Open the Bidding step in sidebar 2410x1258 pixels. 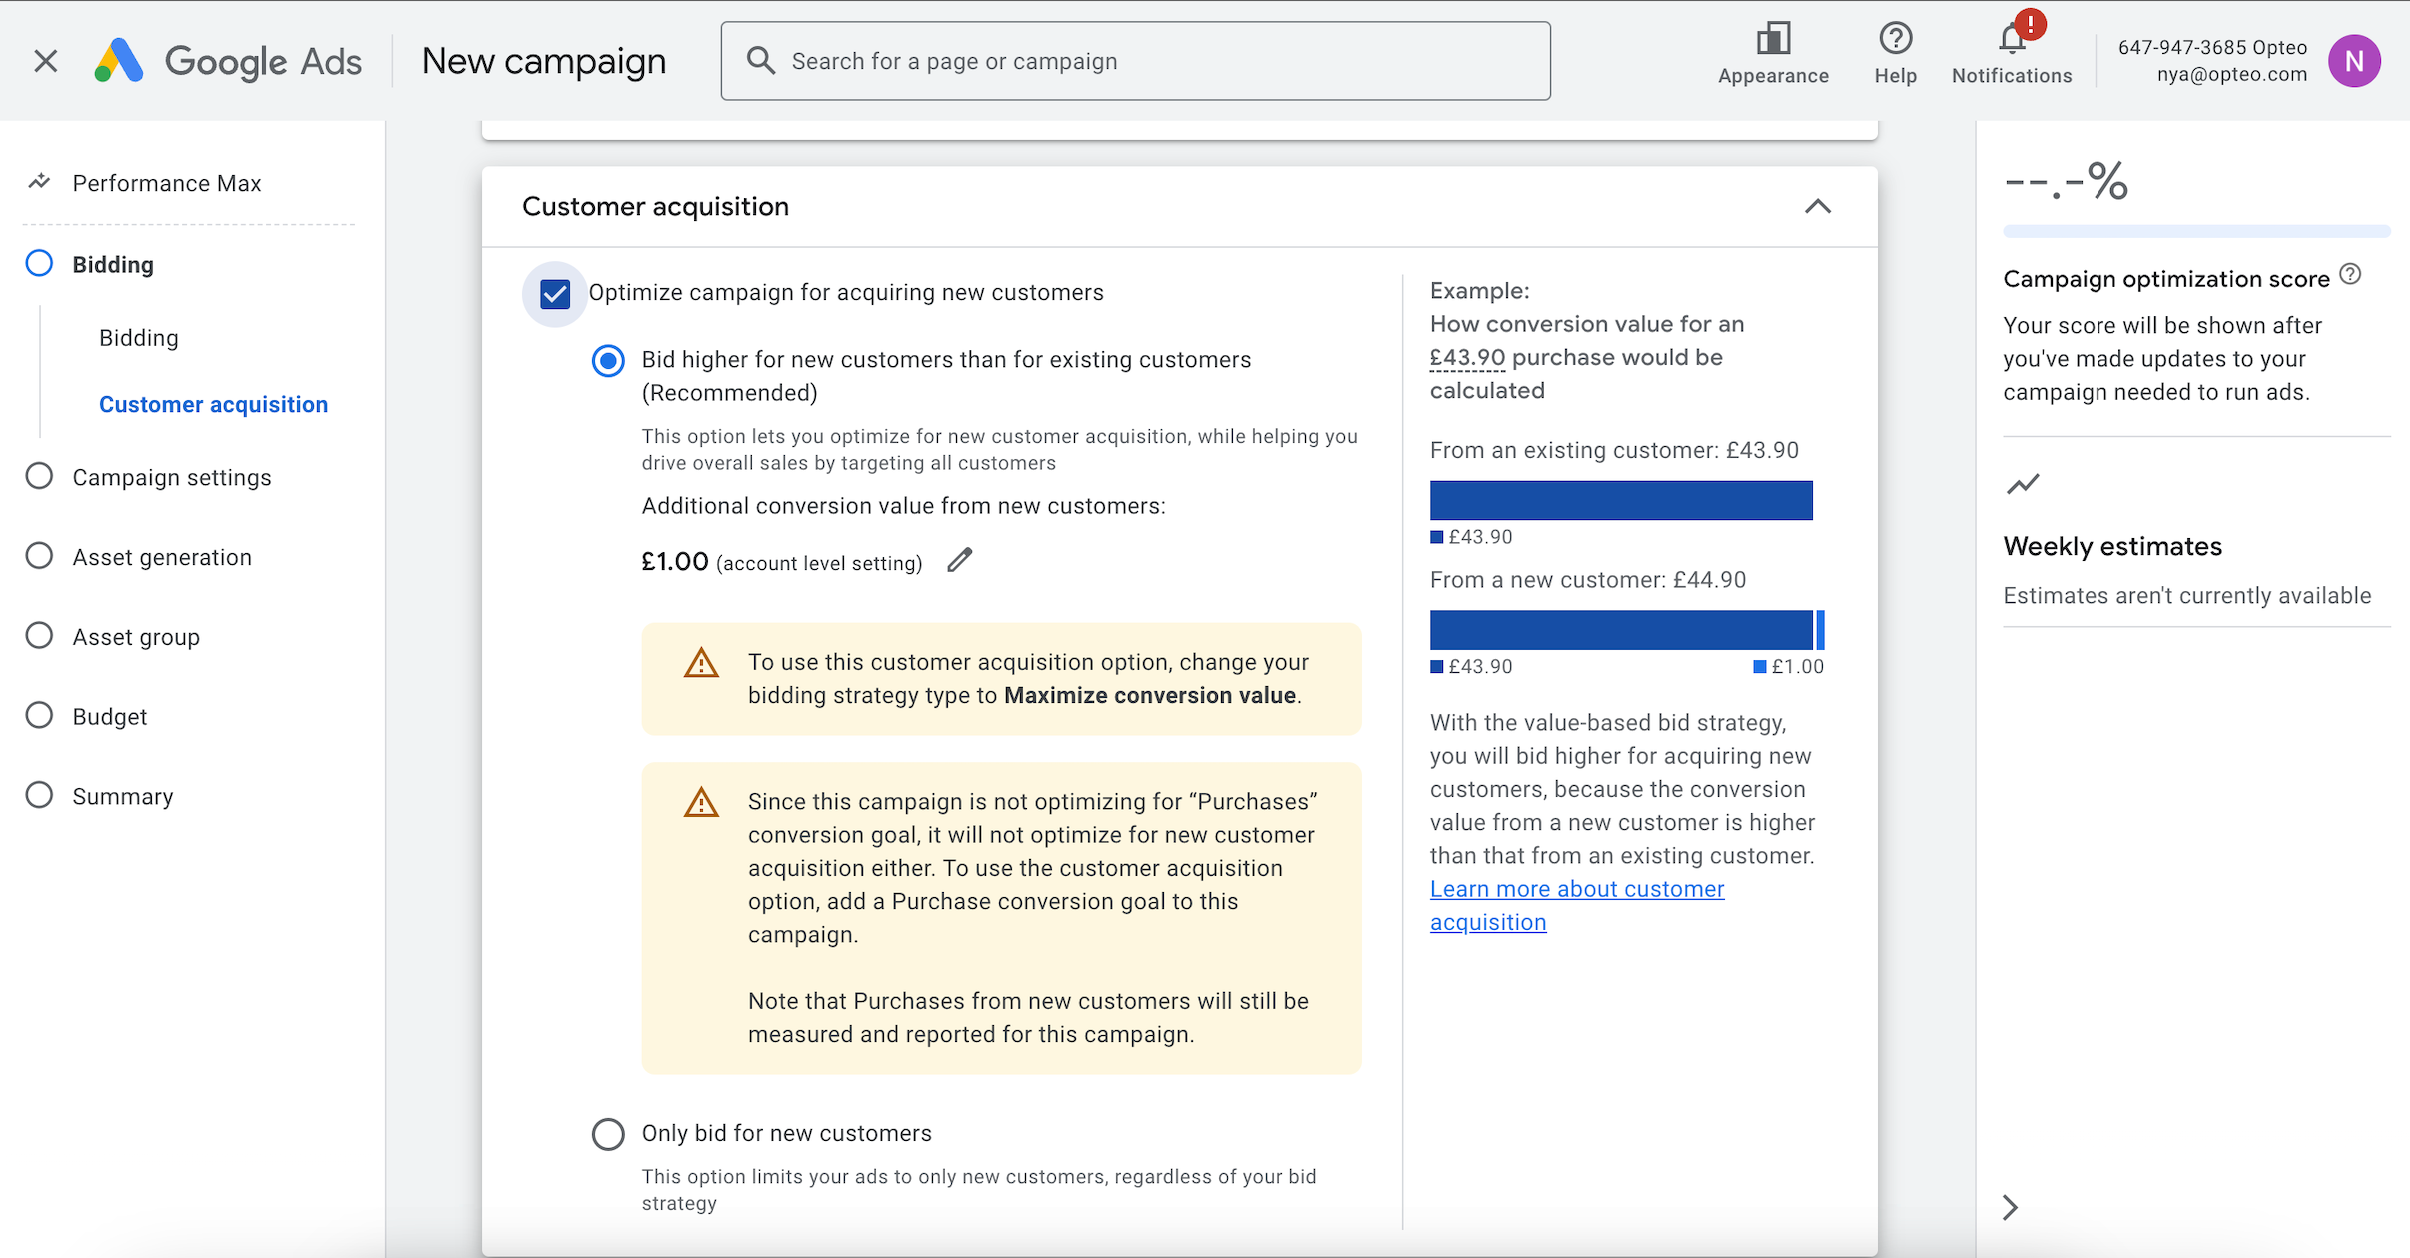(x=113, y=264)
